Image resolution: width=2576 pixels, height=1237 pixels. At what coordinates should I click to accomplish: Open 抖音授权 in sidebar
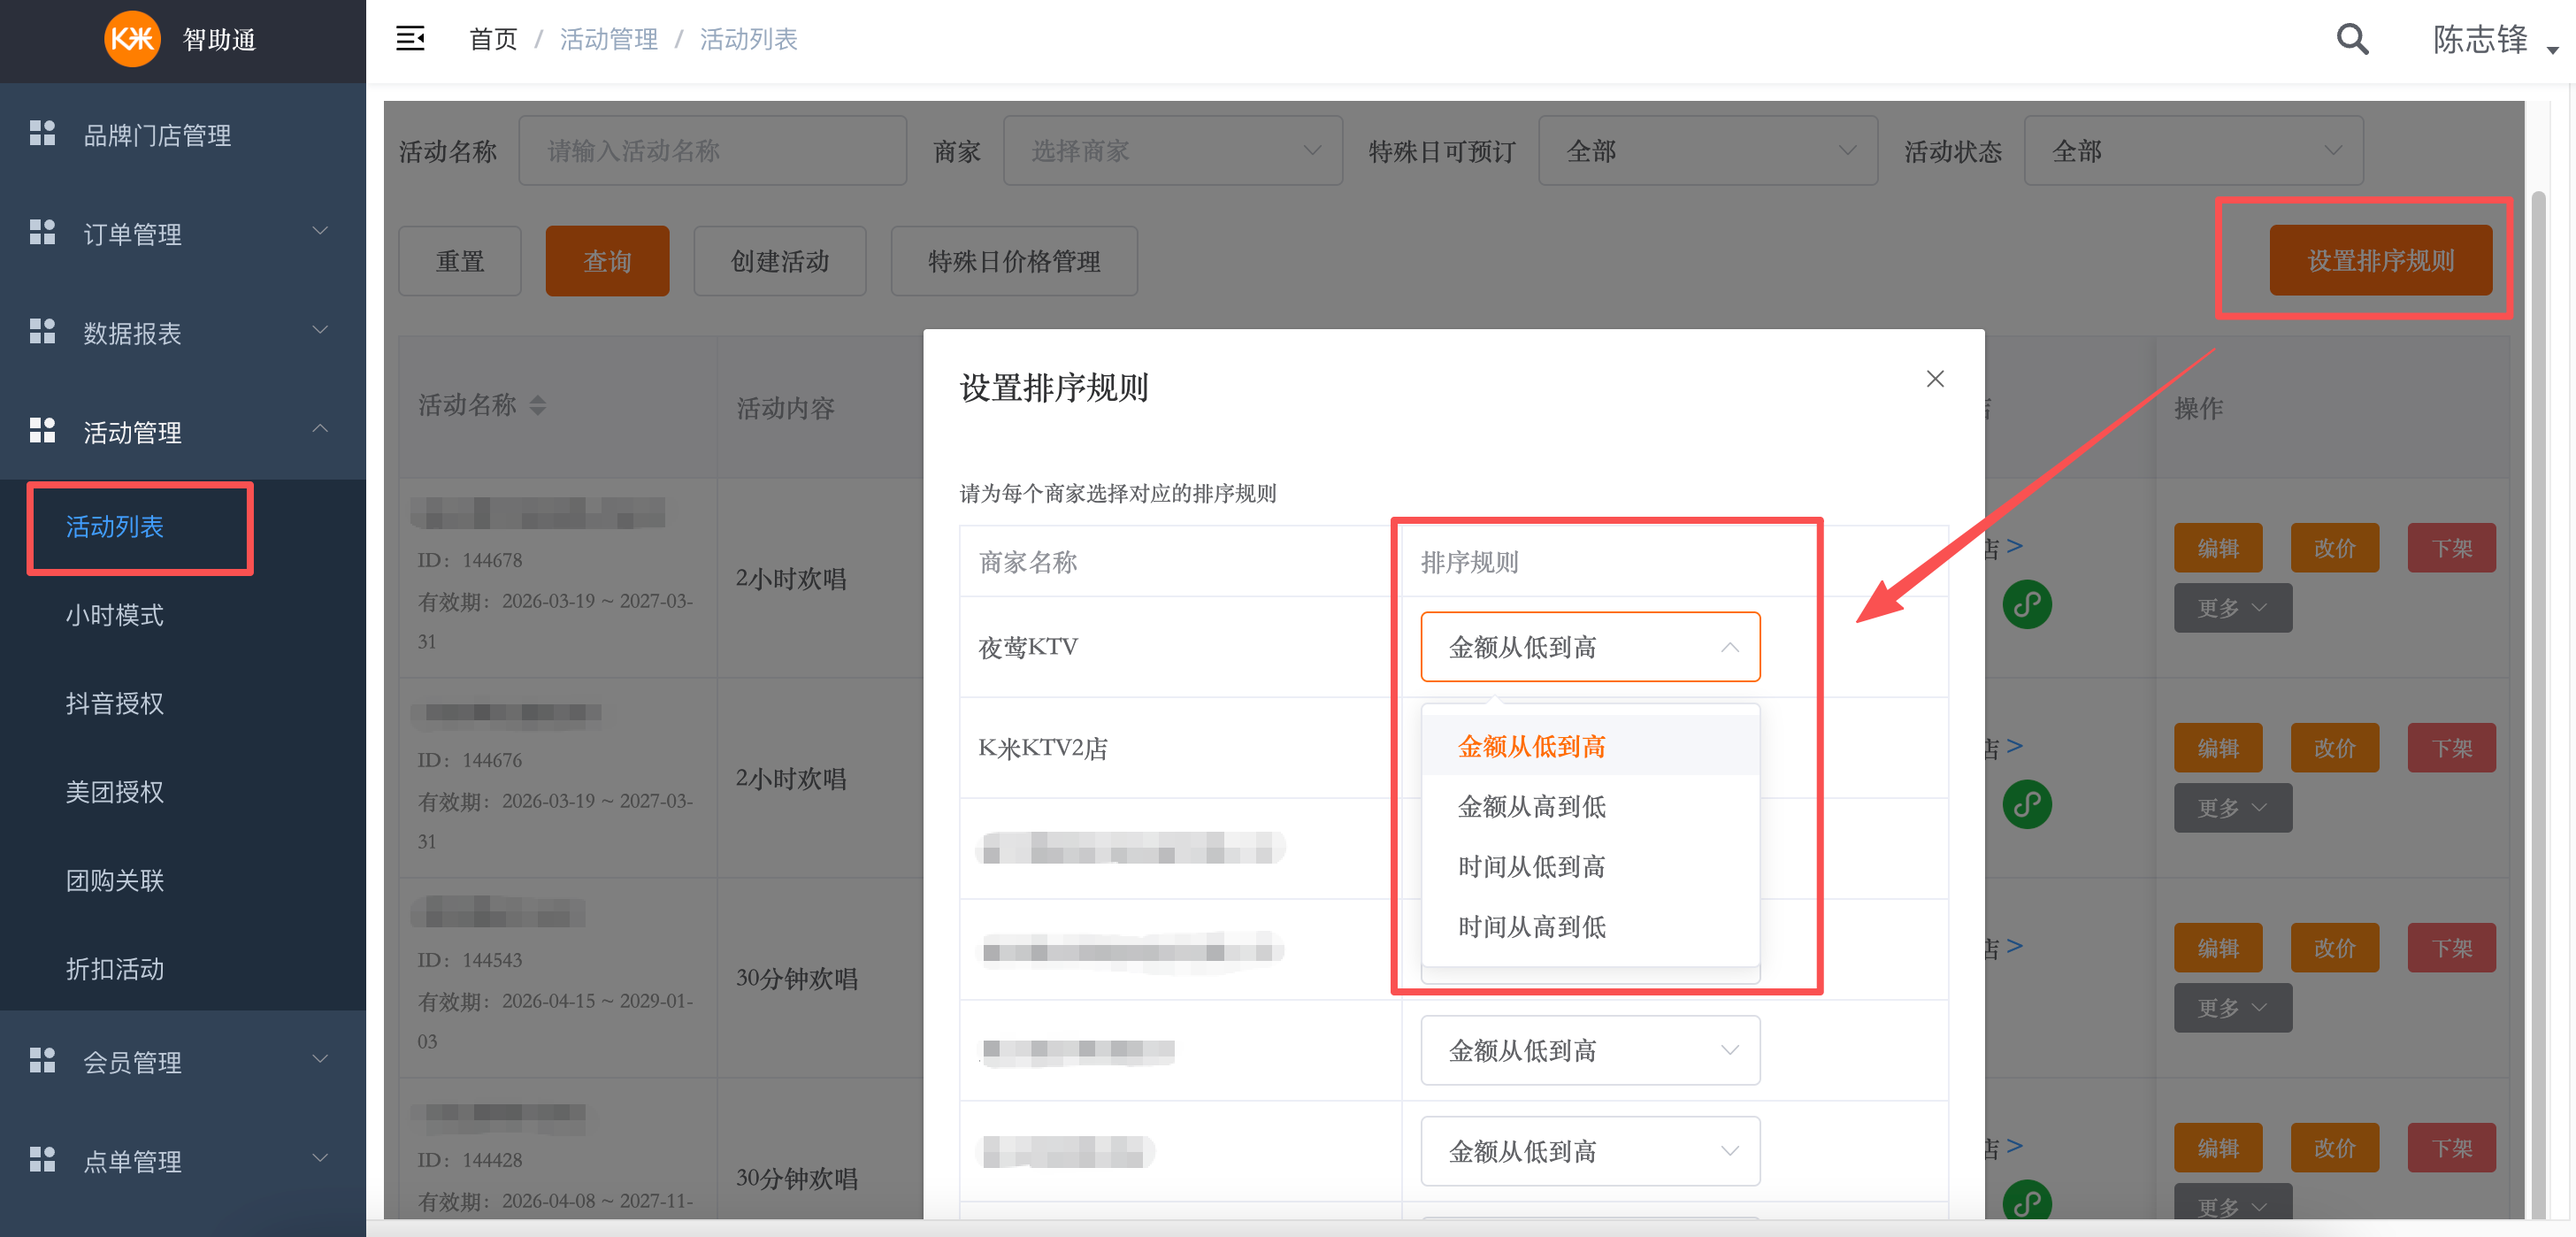(115, 704)
